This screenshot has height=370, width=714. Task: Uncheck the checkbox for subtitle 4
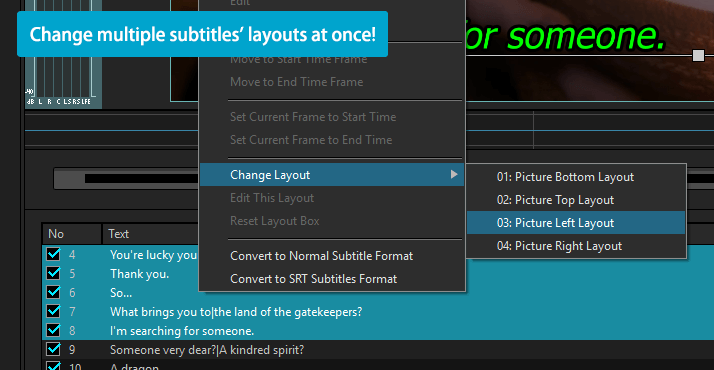53,254
